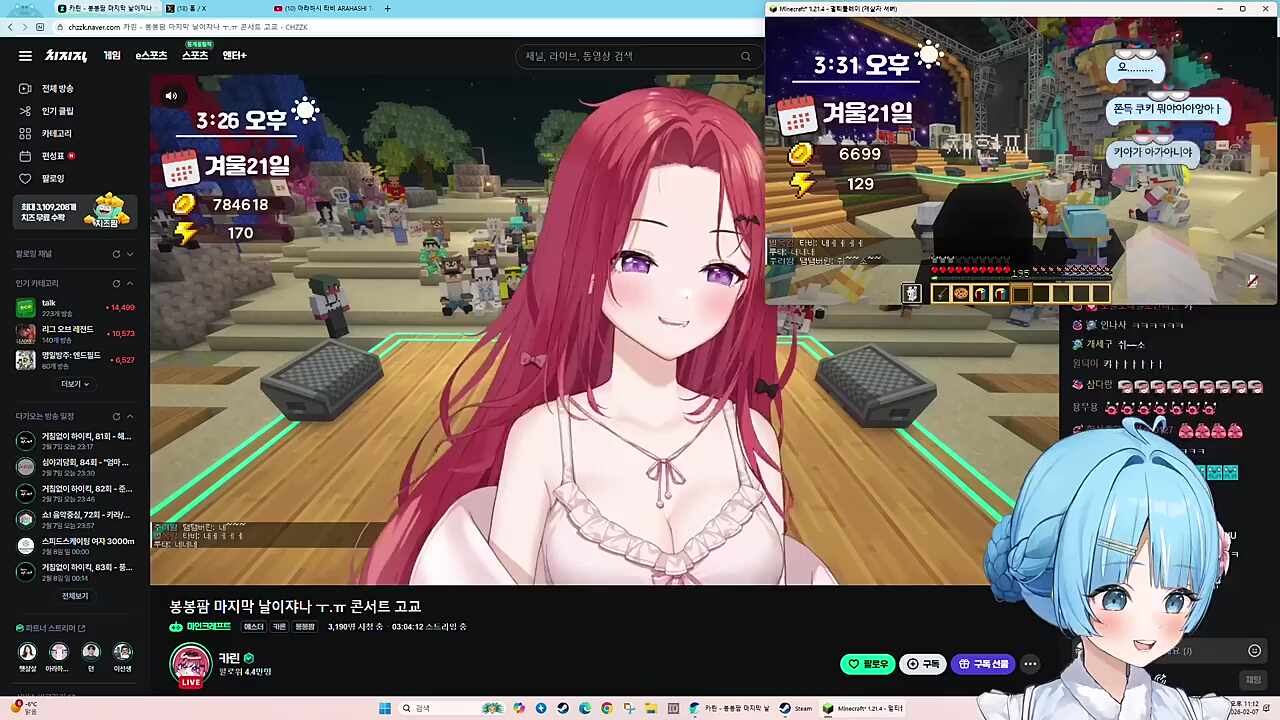Image resolution: width=1280 pixels, height=720 pixels.
Task: Open 전체 방송 in the sidebar
Action: point(57,89)
